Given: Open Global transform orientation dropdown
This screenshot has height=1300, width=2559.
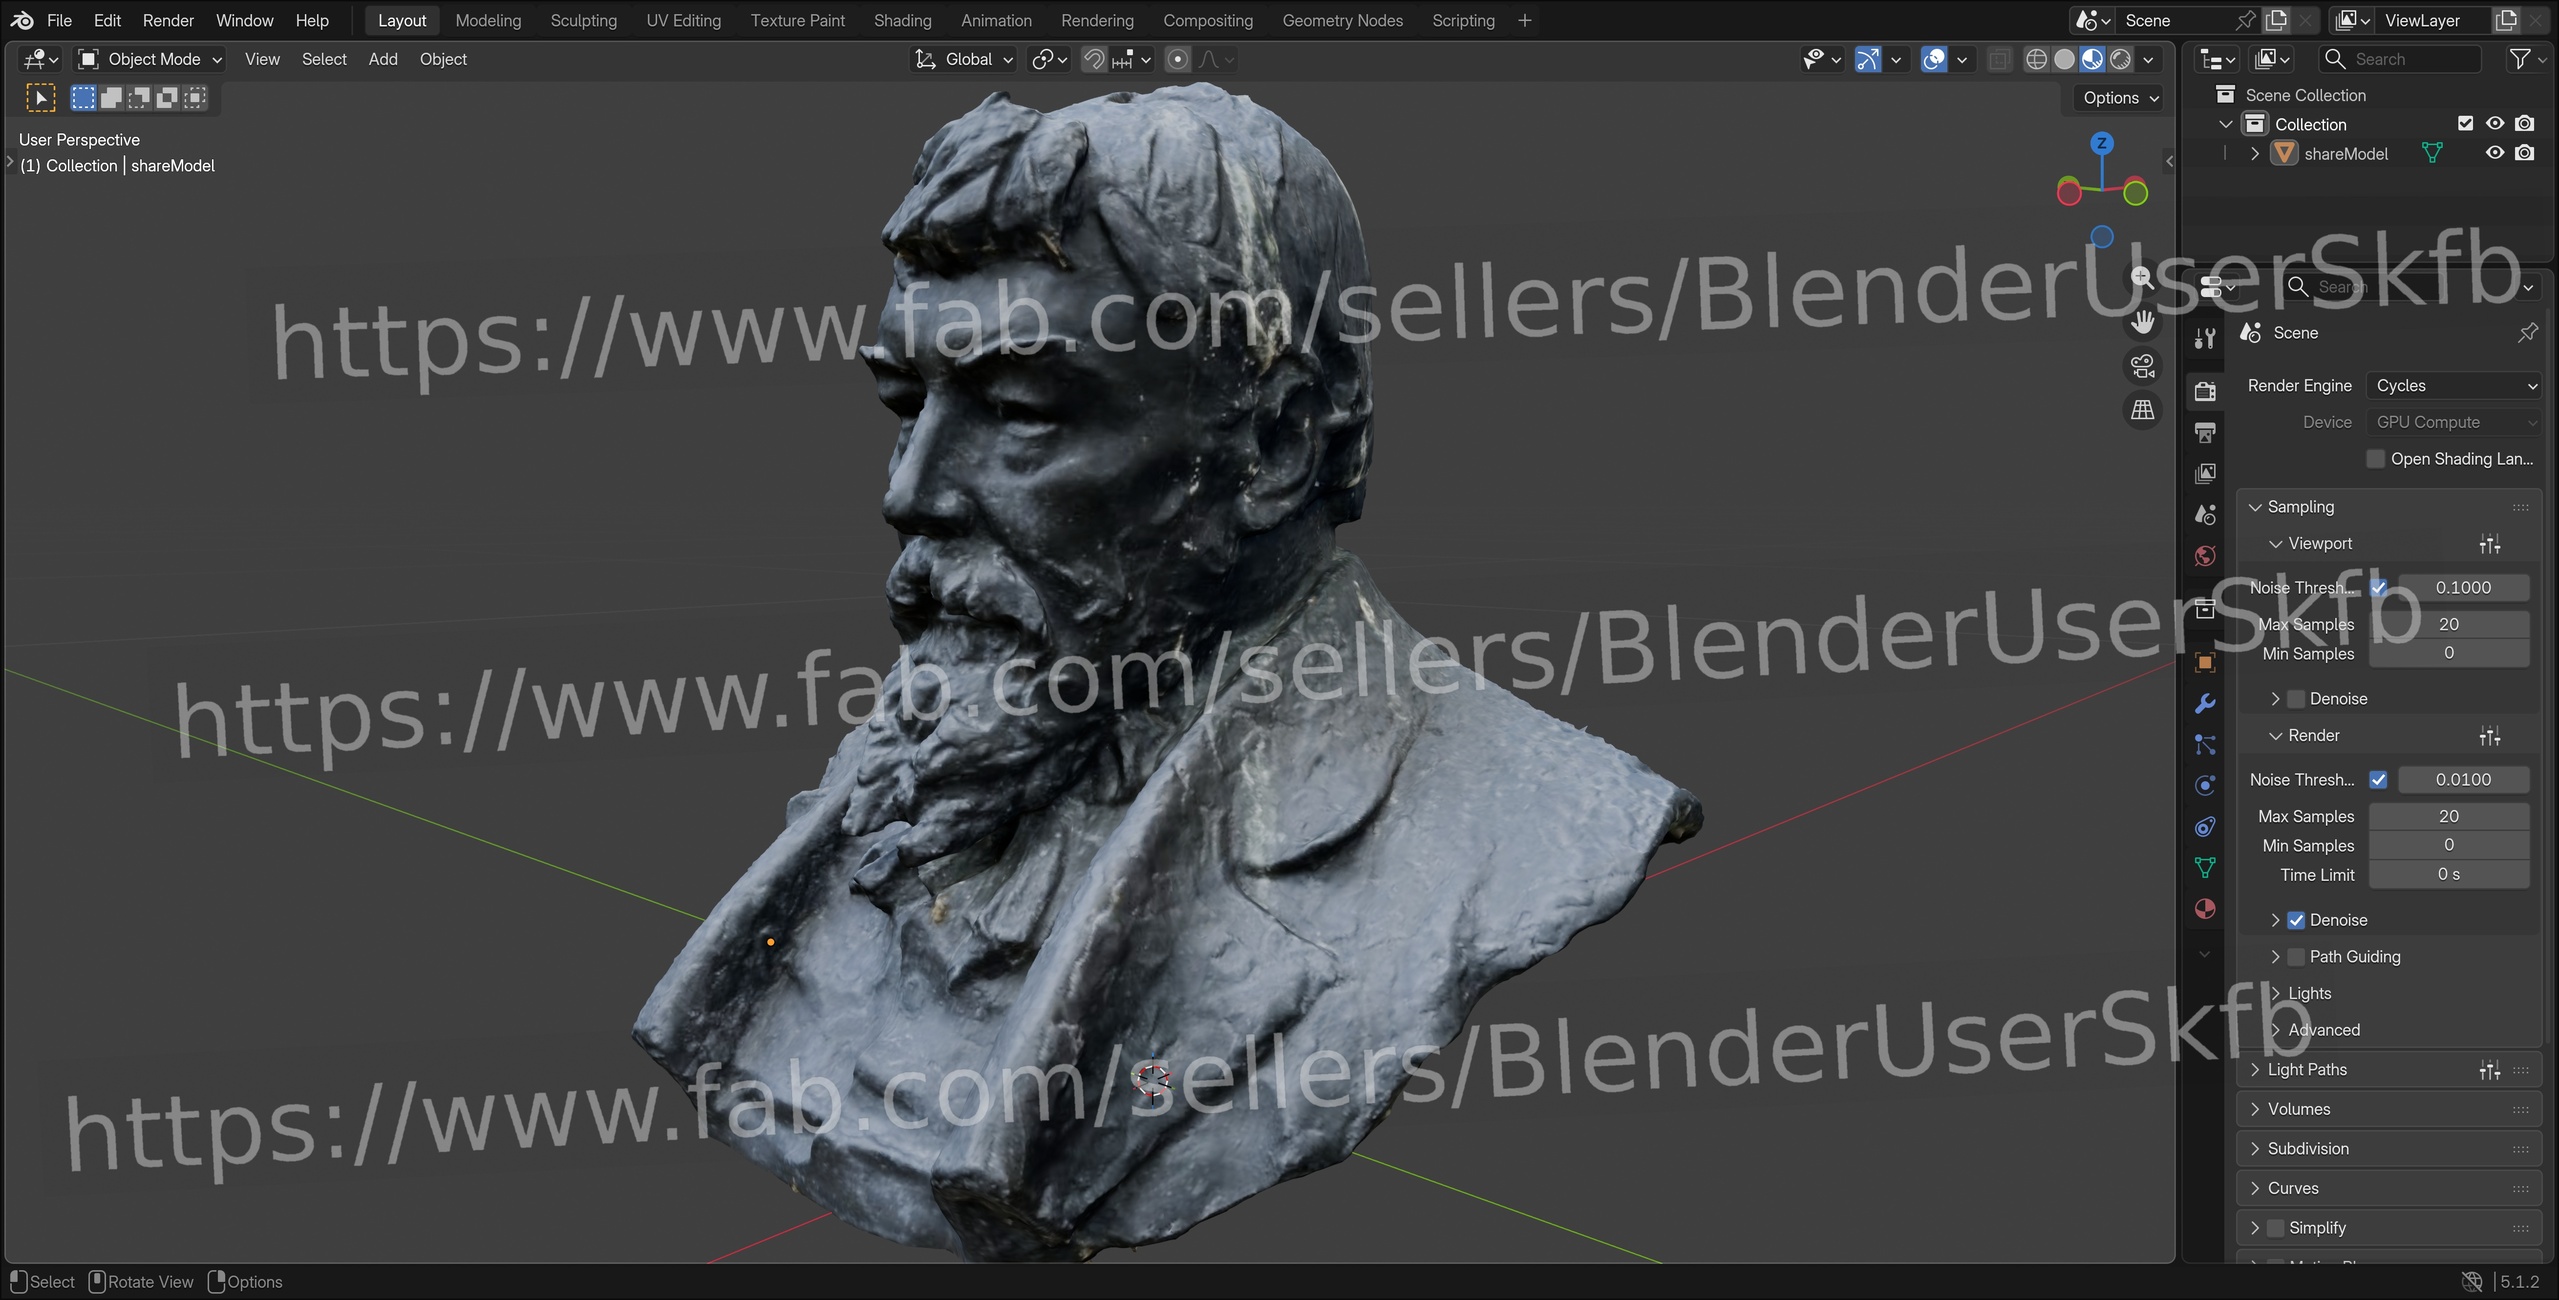Looking at the screenshot, I should pyautogui.click(x=964, y=59).
